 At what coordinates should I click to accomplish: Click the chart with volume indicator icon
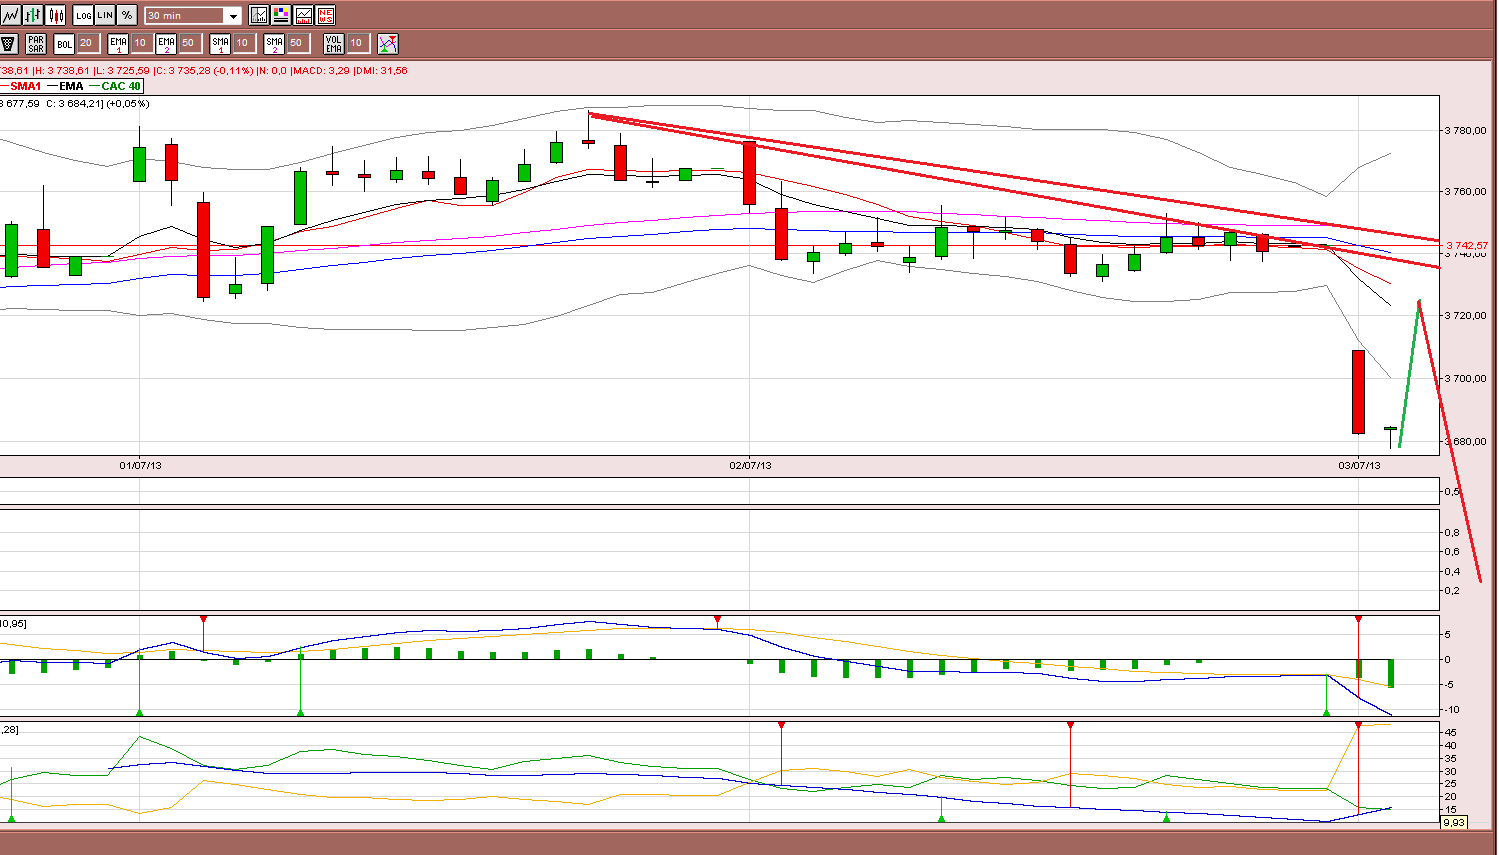[303, 15]
